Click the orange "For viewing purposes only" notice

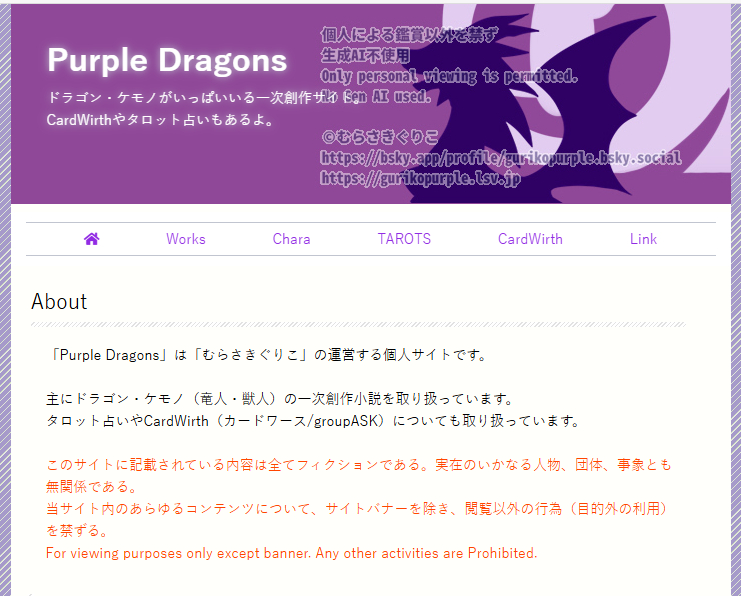292,553
